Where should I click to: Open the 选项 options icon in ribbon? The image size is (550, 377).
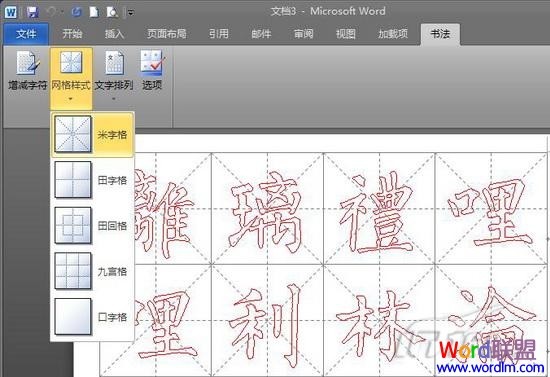click(152, 63)
